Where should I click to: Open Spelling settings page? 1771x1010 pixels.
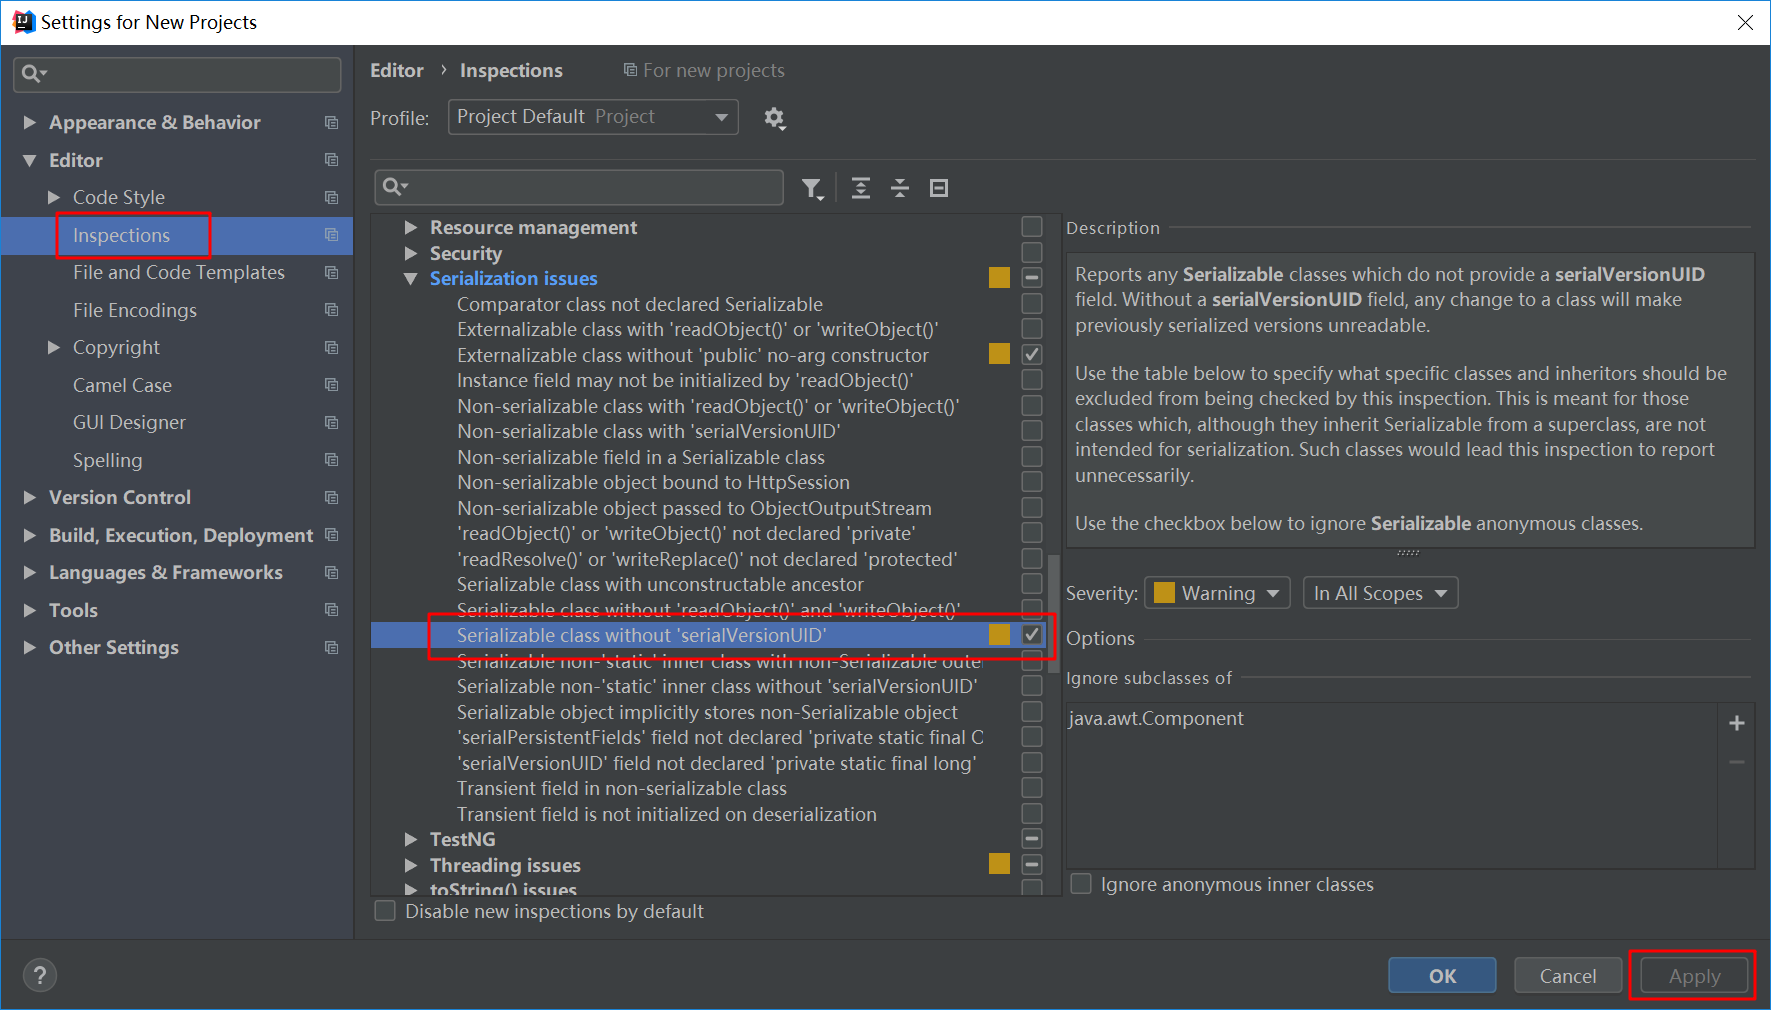(107, 460)
